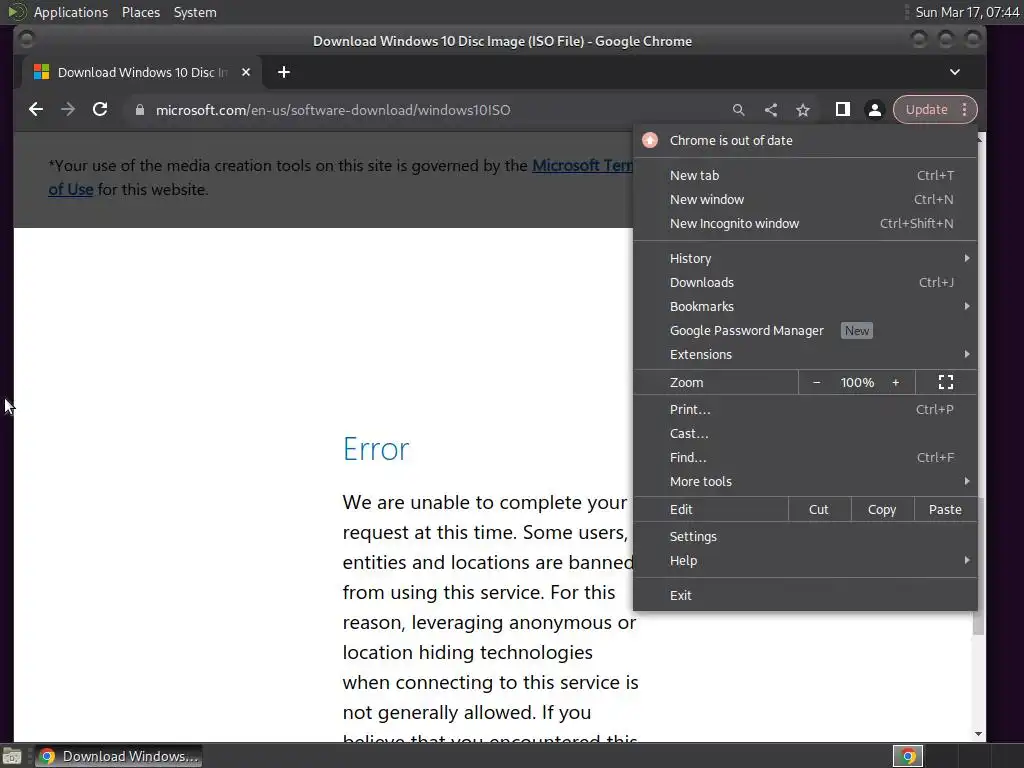Click the Paste button in Edit row
Screen dimensions: 1024x768
point(945,509)
